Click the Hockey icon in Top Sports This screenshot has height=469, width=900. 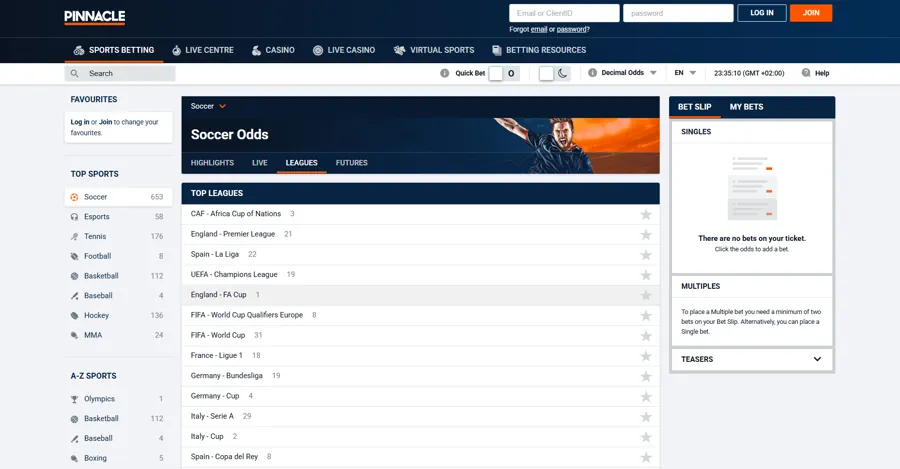tap(75, 315)
